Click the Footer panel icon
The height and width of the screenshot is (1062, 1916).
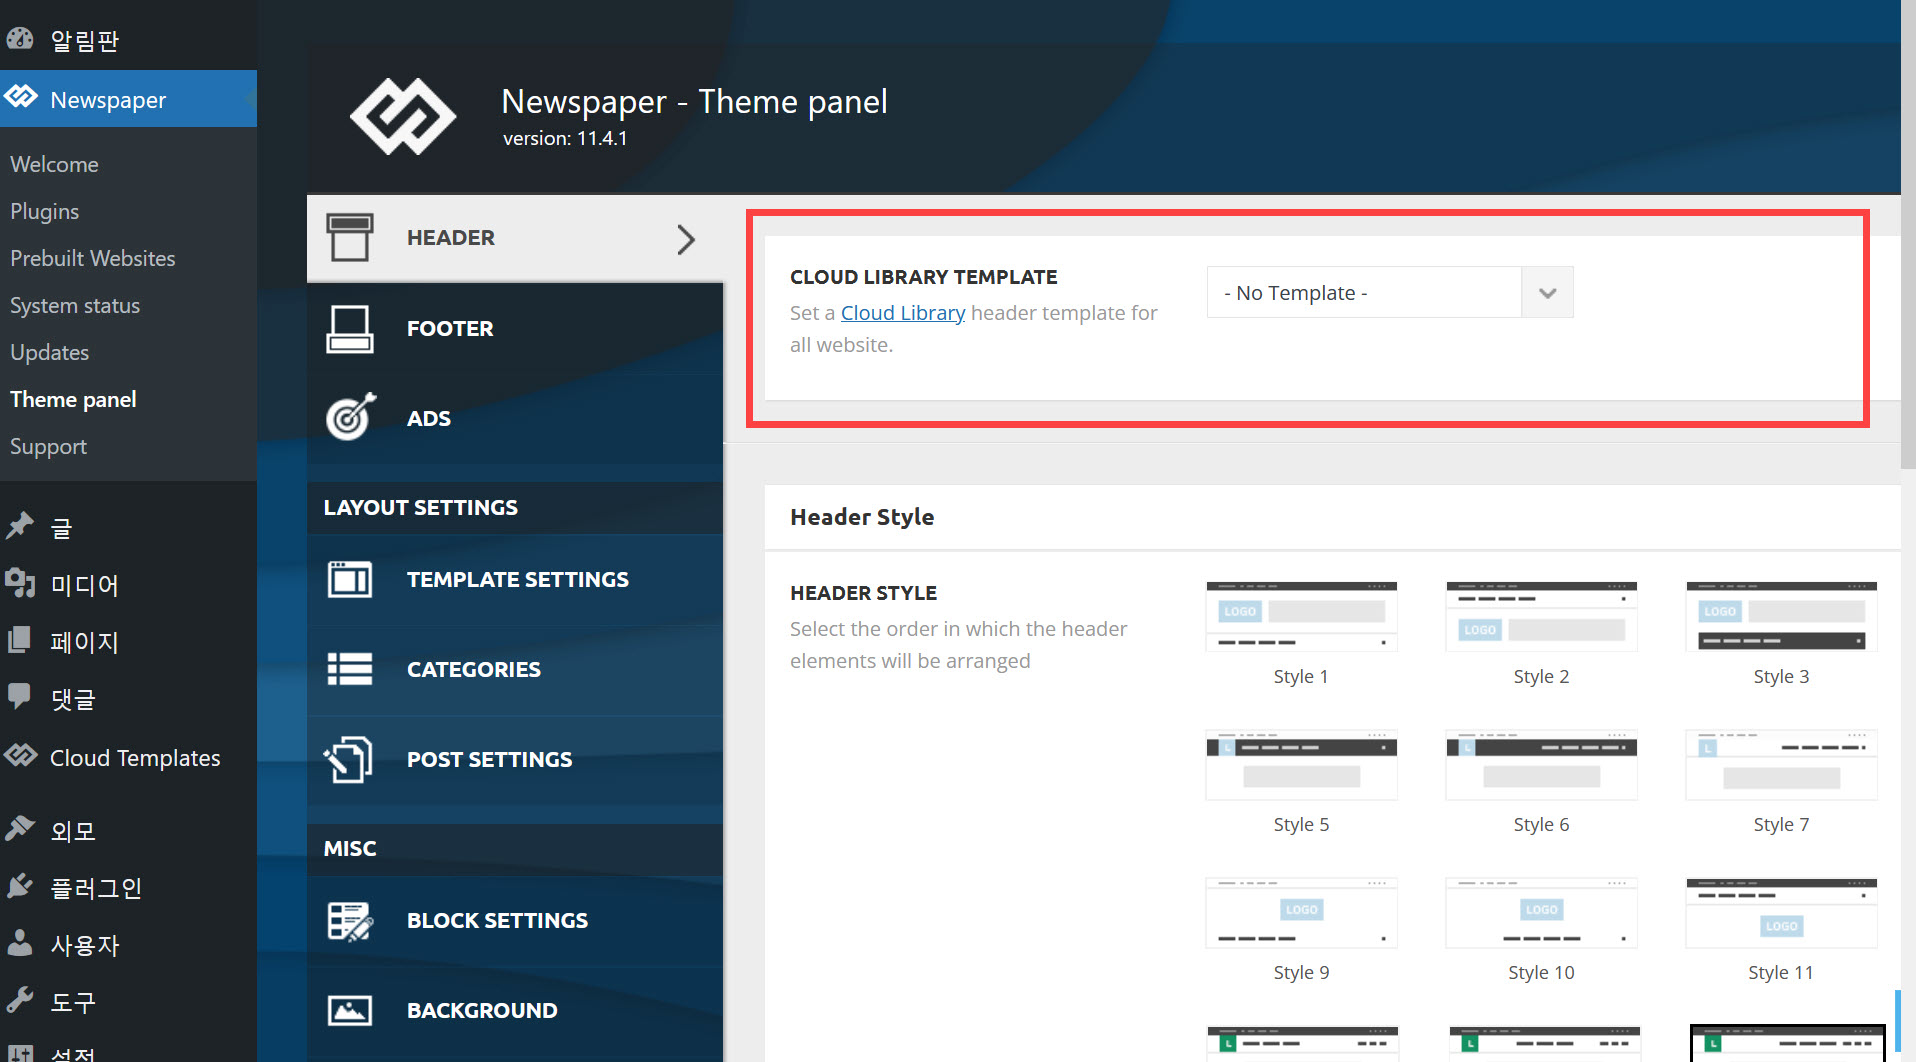tap(349, 329)
